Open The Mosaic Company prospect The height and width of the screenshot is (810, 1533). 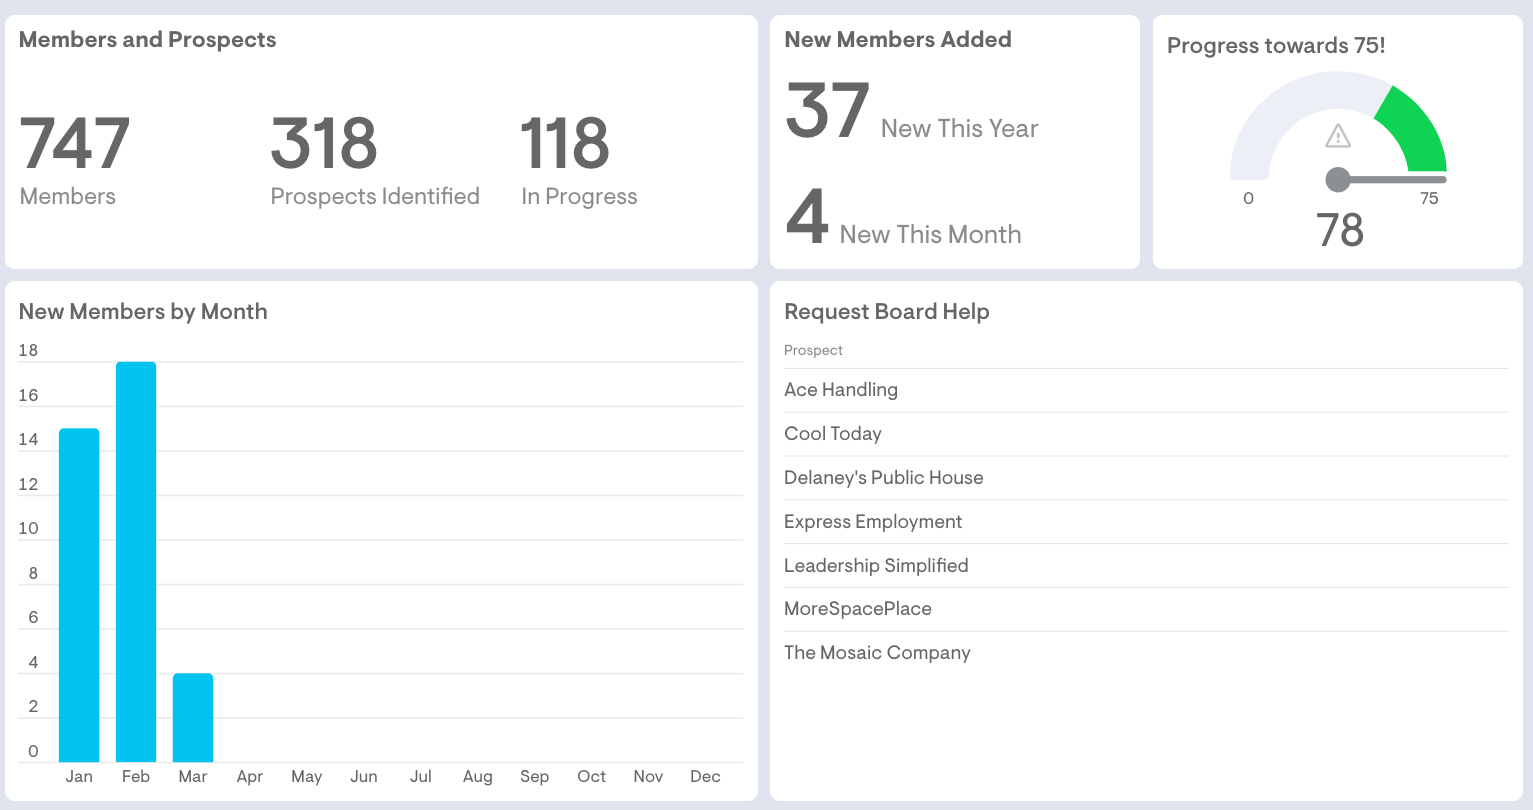tap(877, 653)
